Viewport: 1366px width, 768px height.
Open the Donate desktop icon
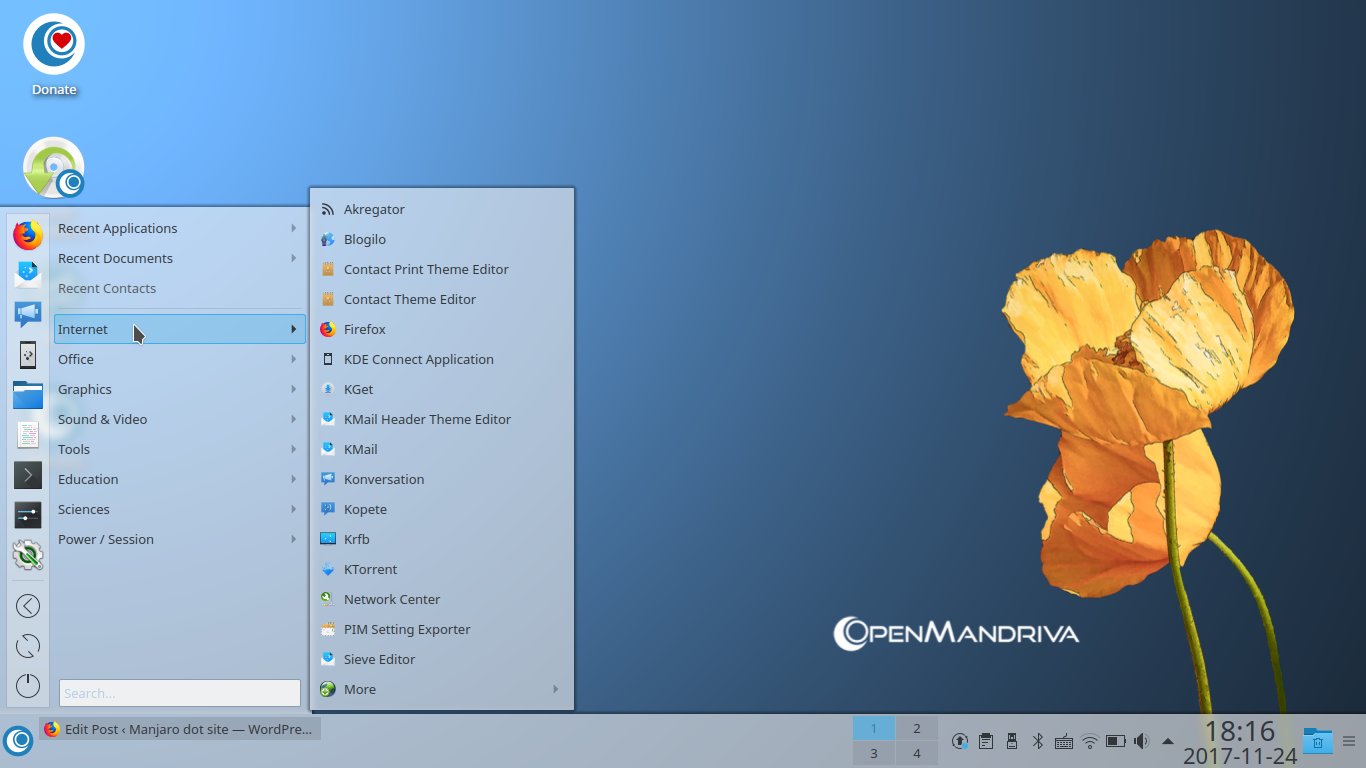pyautogui.click(x=54, y=55)
